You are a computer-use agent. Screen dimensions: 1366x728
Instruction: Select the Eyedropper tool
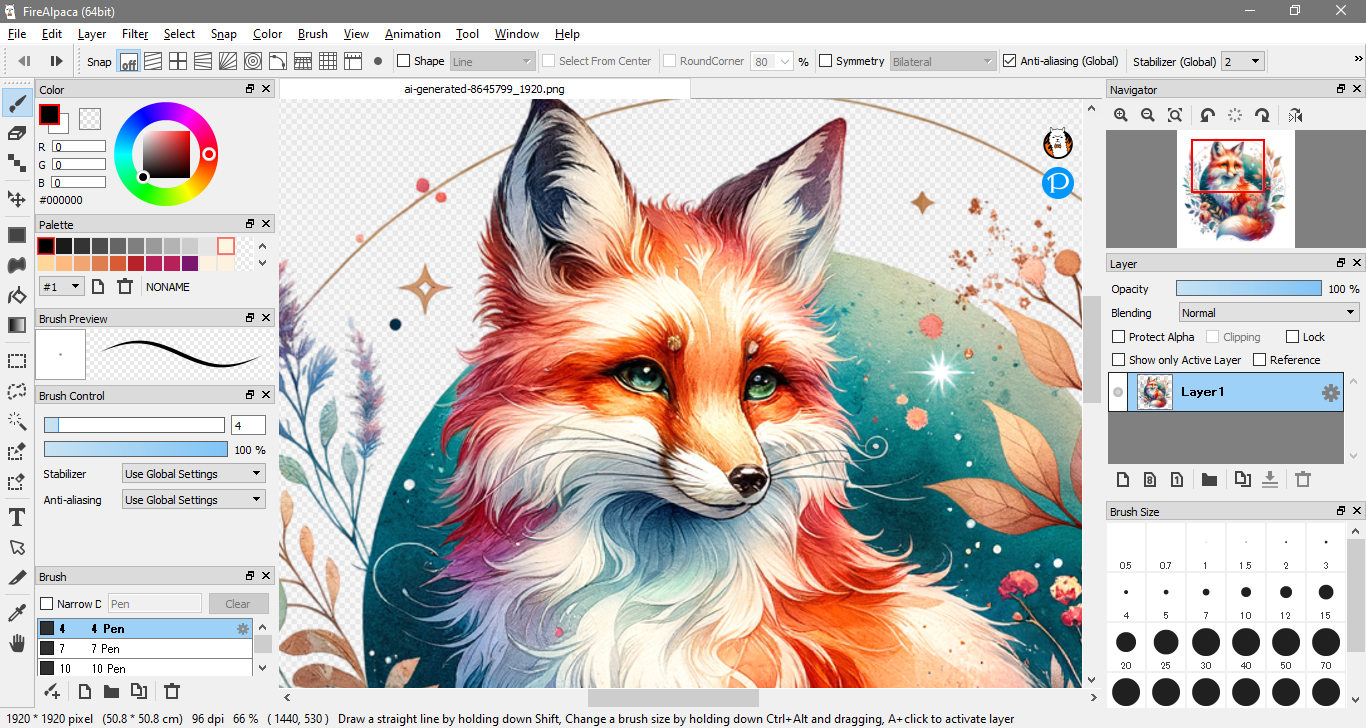17,613
